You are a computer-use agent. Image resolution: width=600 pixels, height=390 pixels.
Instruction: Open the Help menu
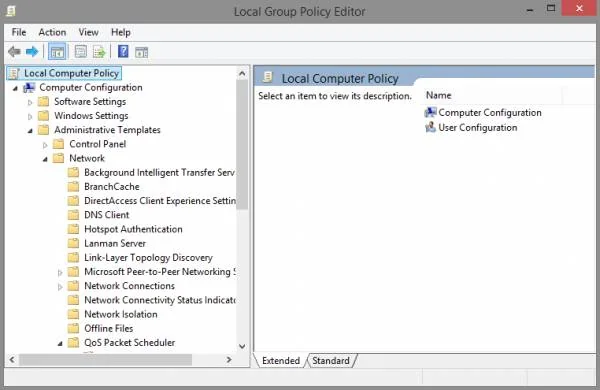121,33
